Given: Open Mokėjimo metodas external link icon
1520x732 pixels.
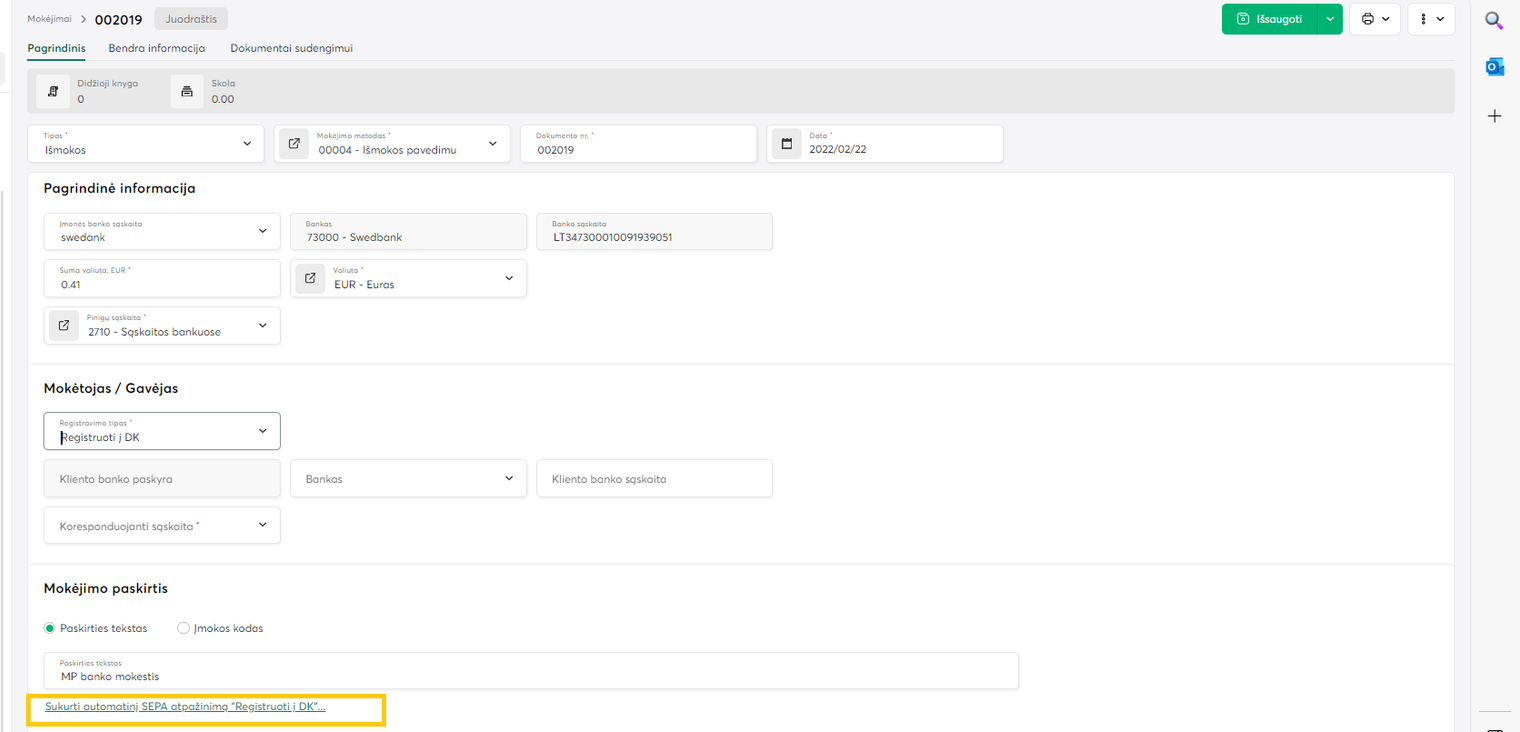Looking at the screenshot, I should 294,144.
